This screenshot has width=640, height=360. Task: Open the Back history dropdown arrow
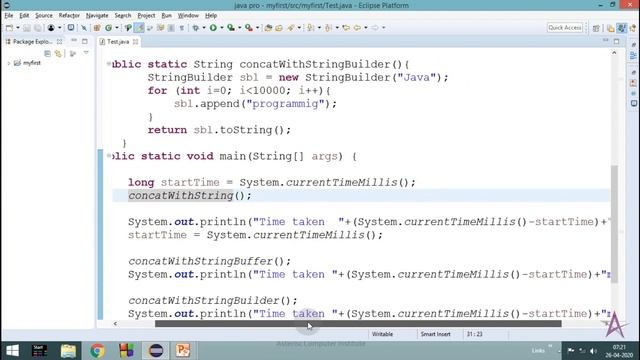(366, 28)
